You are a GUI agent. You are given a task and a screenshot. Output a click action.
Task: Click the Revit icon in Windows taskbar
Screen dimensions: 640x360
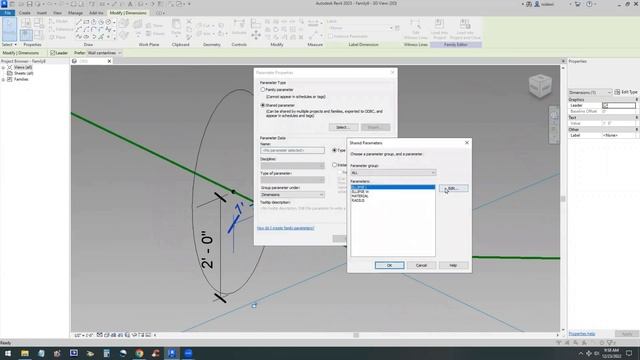(x=172, y=353)
